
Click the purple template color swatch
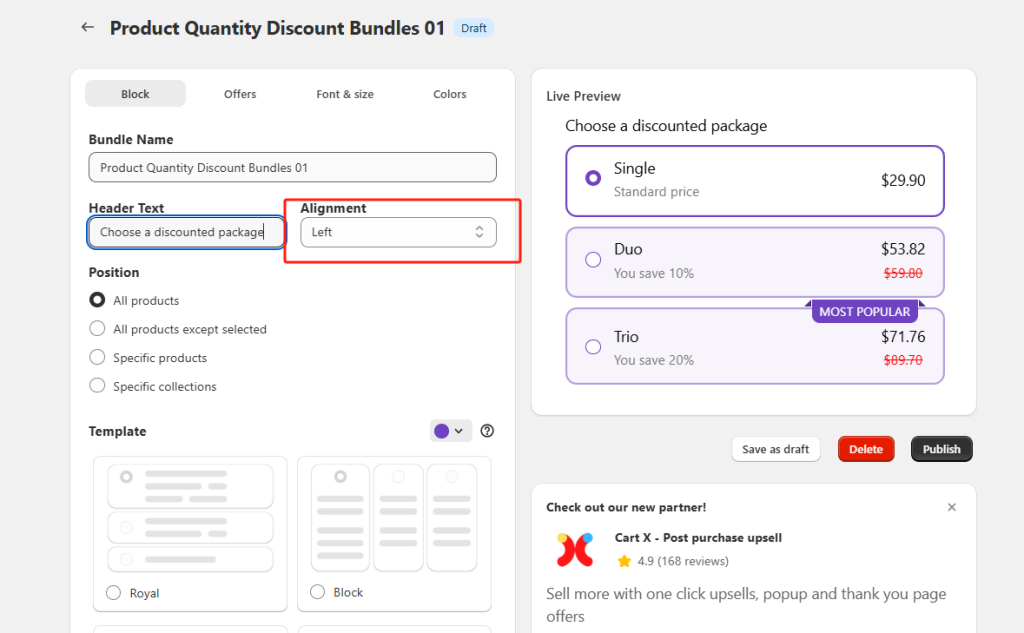coord(442,430)
